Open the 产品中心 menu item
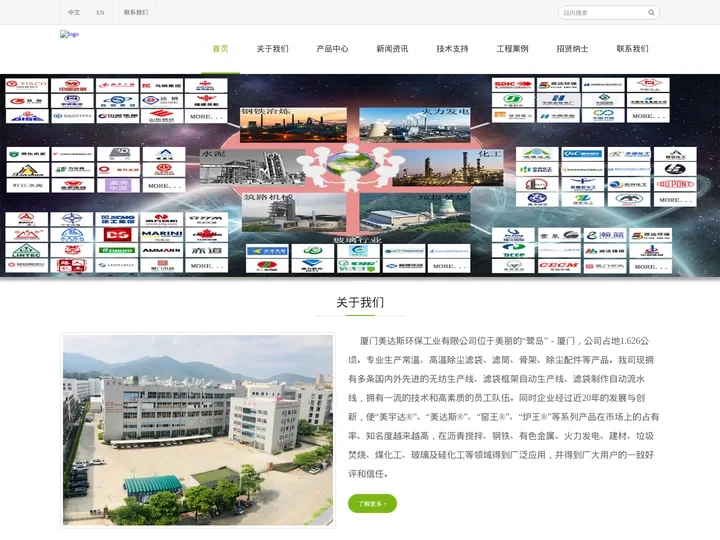Screen dimensions: 720x540 pyautogui.click(x=332, y=49)
